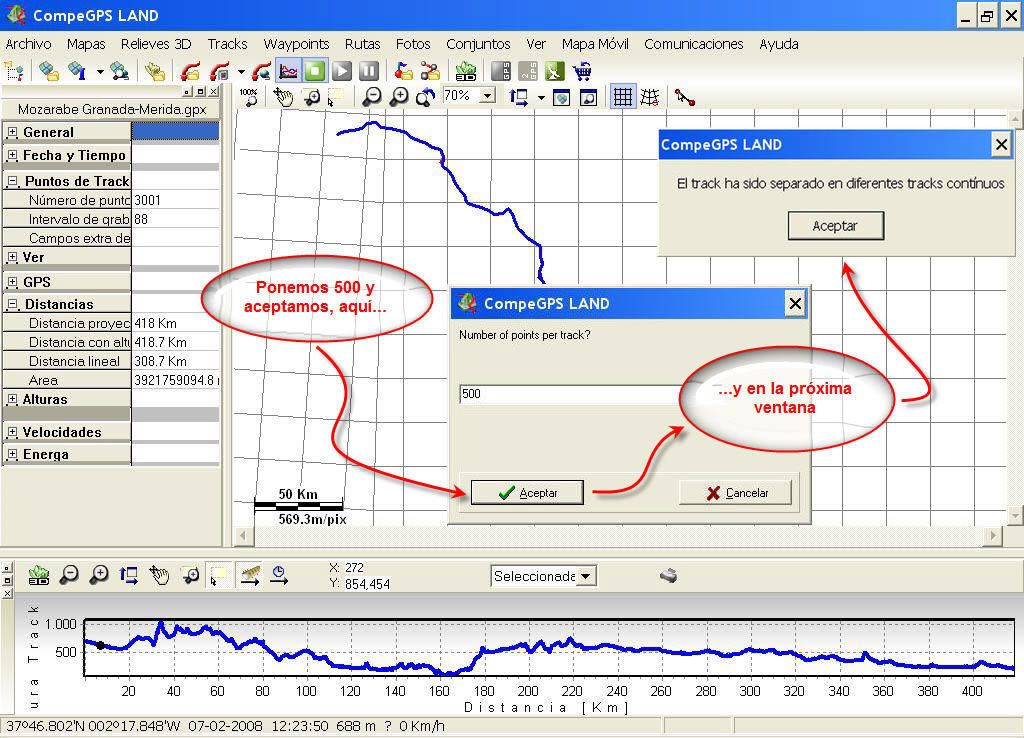Open waypoints file with the flag folder icon
This screenshot has width=1024, height=738.
coord(404,71)
